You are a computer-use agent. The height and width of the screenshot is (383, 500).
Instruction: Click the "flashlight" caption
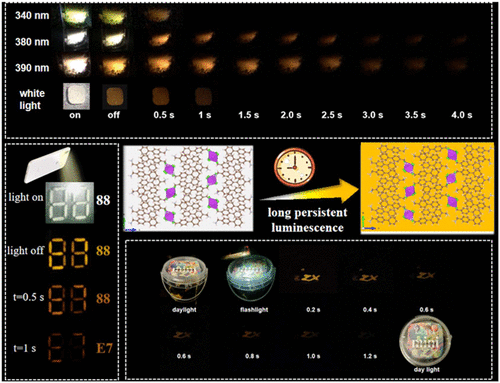254,310
